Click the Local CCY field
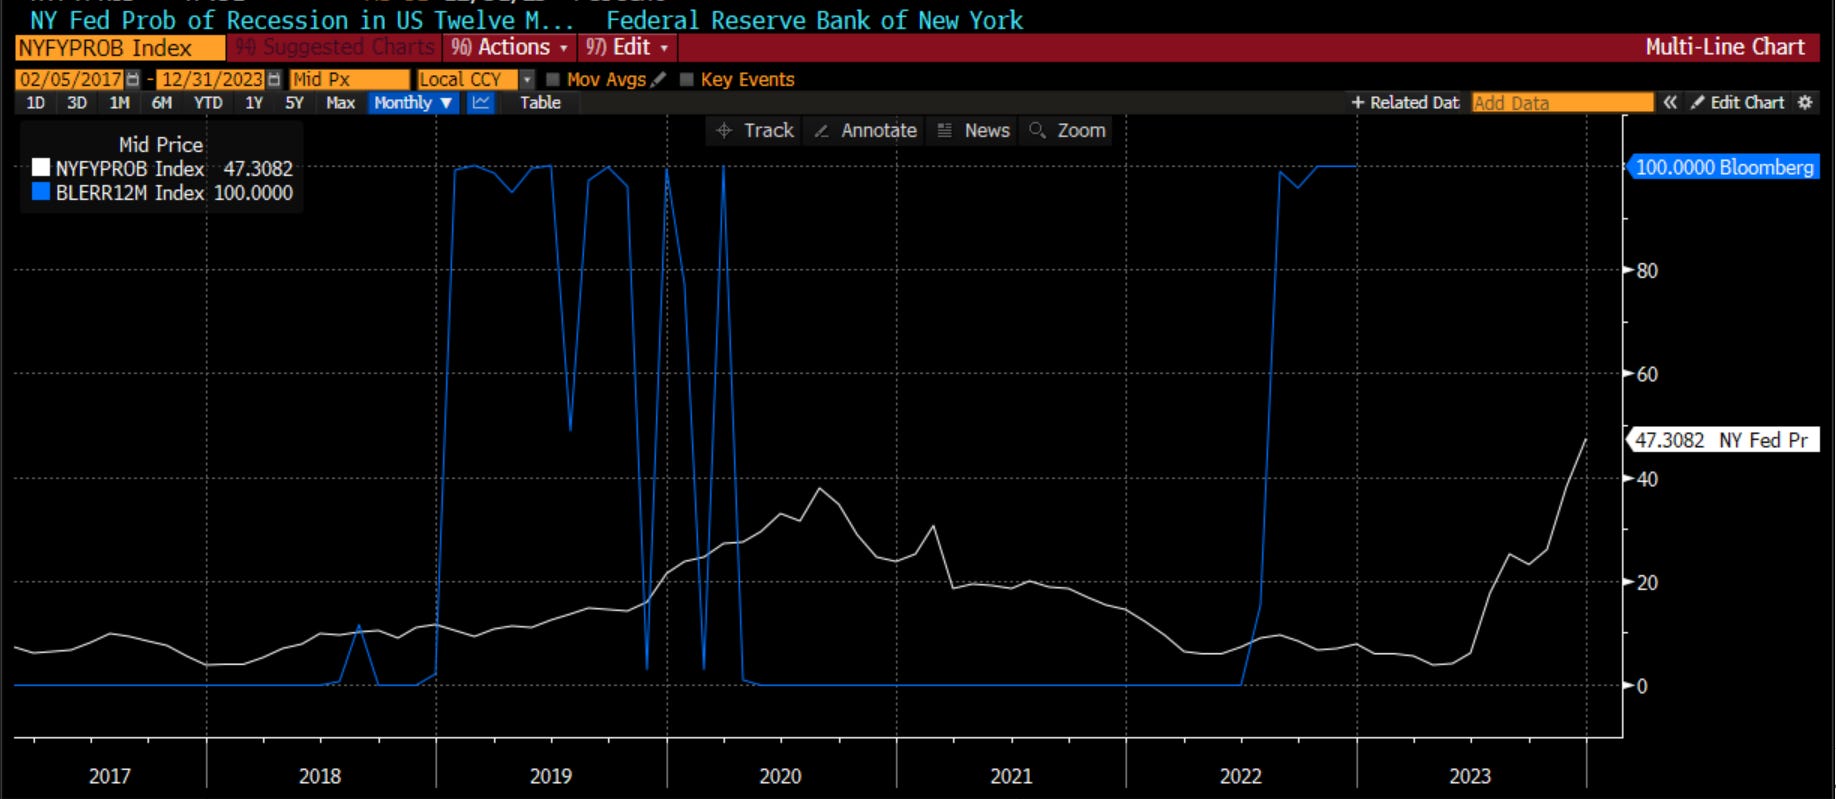This screenshot has height=799, width=1836. pyautogui.click(x=467, y=79)
